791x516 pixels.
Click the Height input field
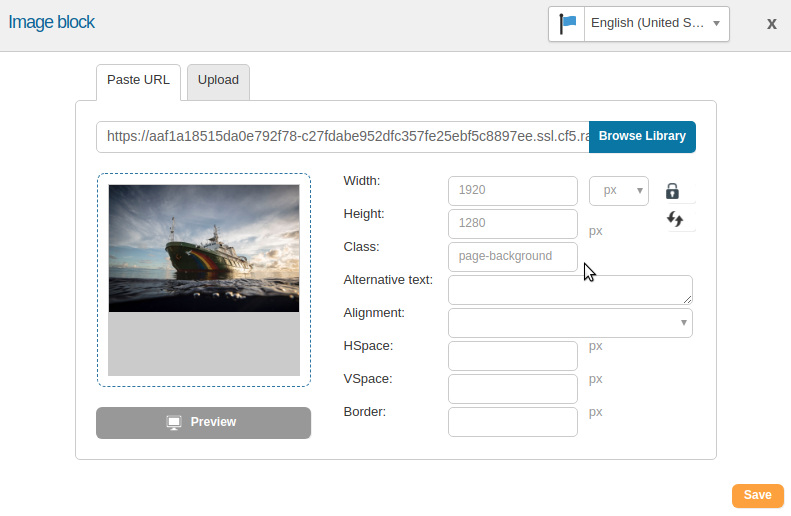coord(513,224)
